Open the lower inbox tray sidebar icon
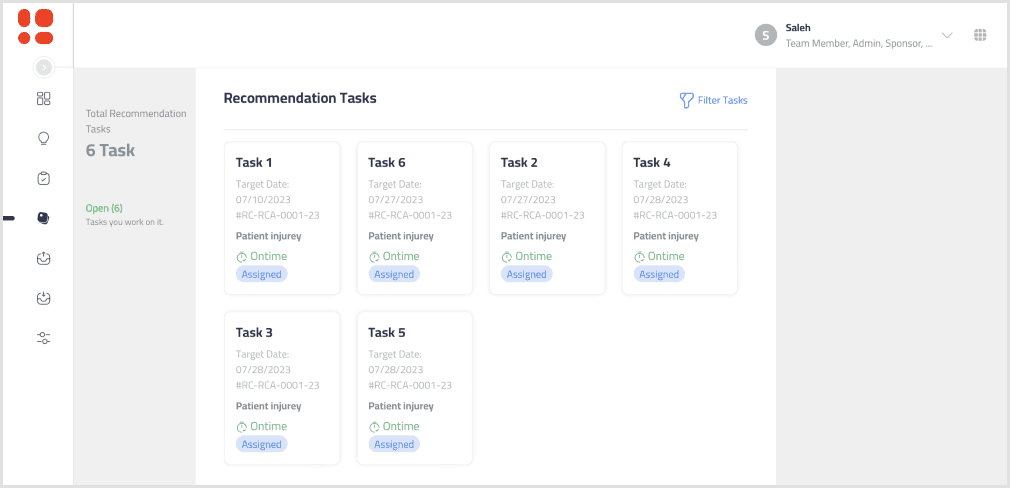Image resolution: width=1010 pixels, height=488 pixels. coord(43,298)
